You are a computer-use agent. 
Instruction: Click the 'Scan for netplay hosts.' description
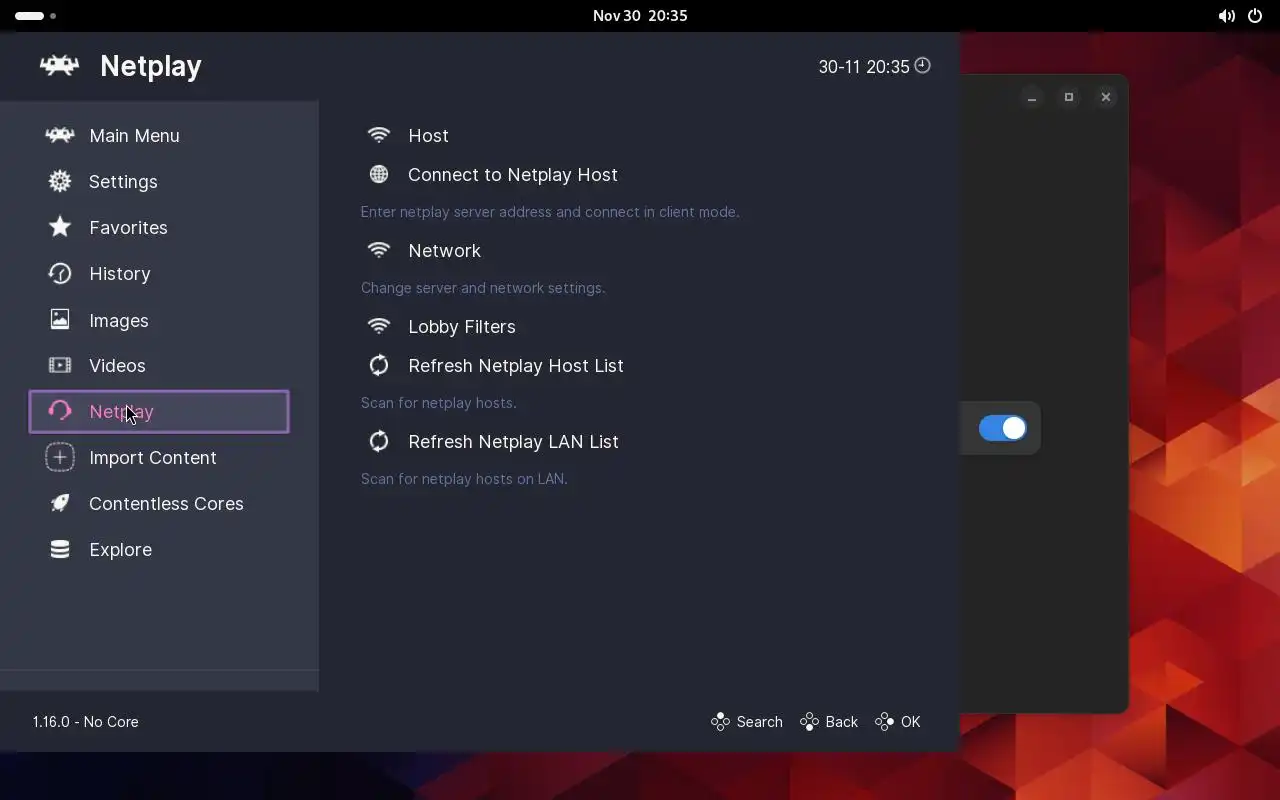(x=438, y=403)
